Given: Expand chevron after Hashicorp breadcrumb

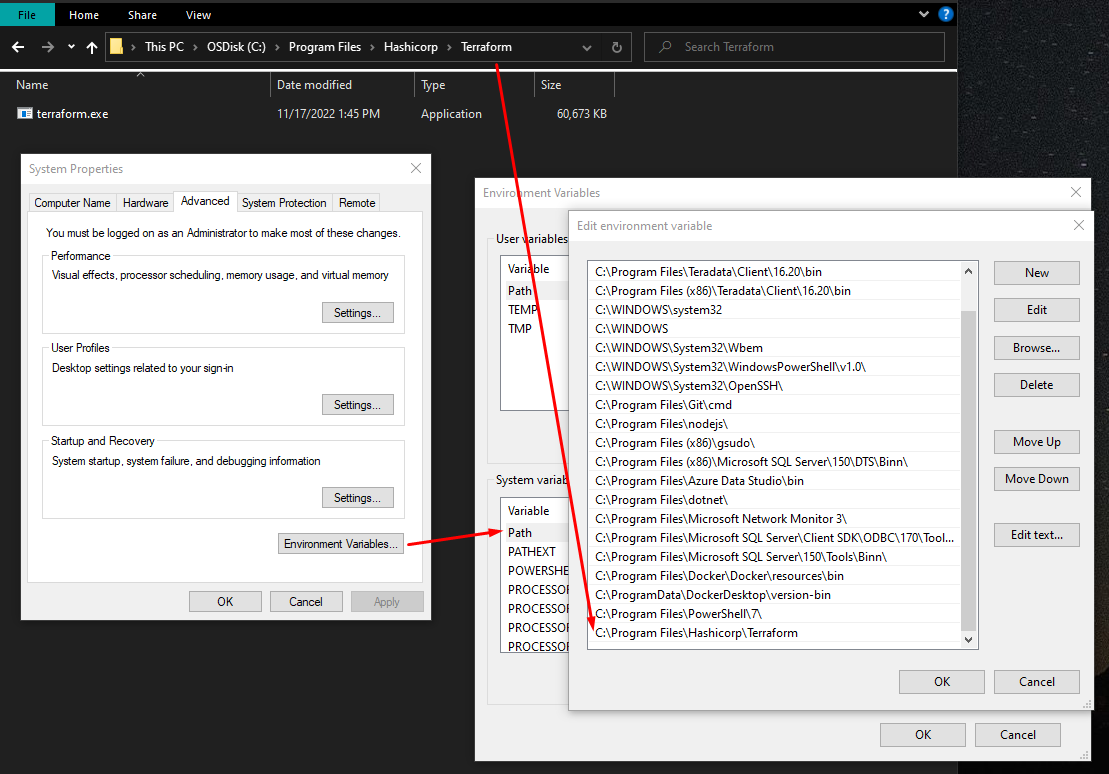Looking at the screenshot, I should 449,47.
